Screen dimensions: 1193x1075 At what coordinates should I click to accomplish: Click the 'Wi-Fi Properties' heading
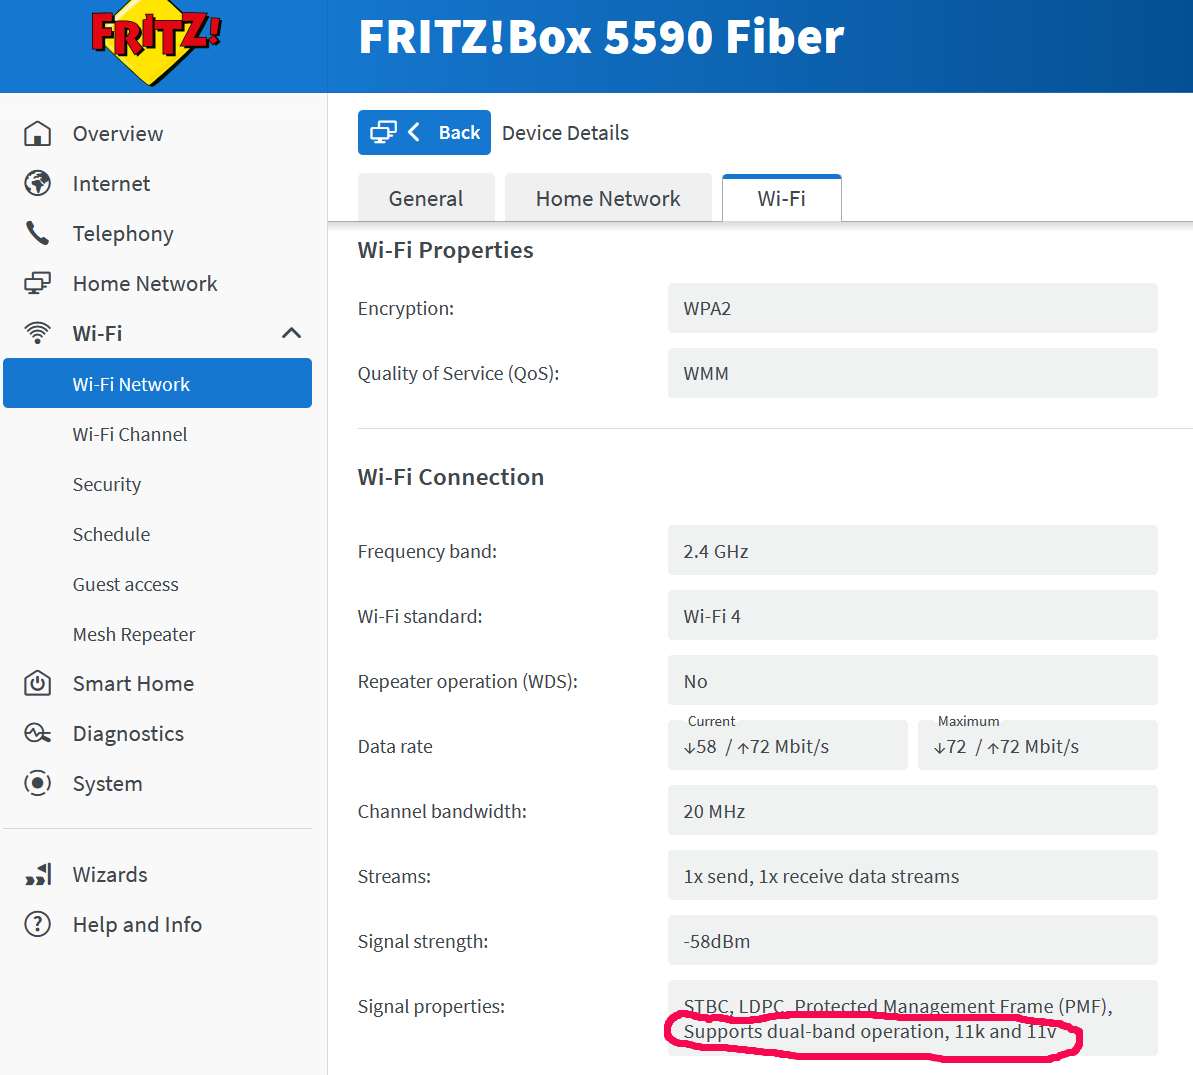(446, 250)
